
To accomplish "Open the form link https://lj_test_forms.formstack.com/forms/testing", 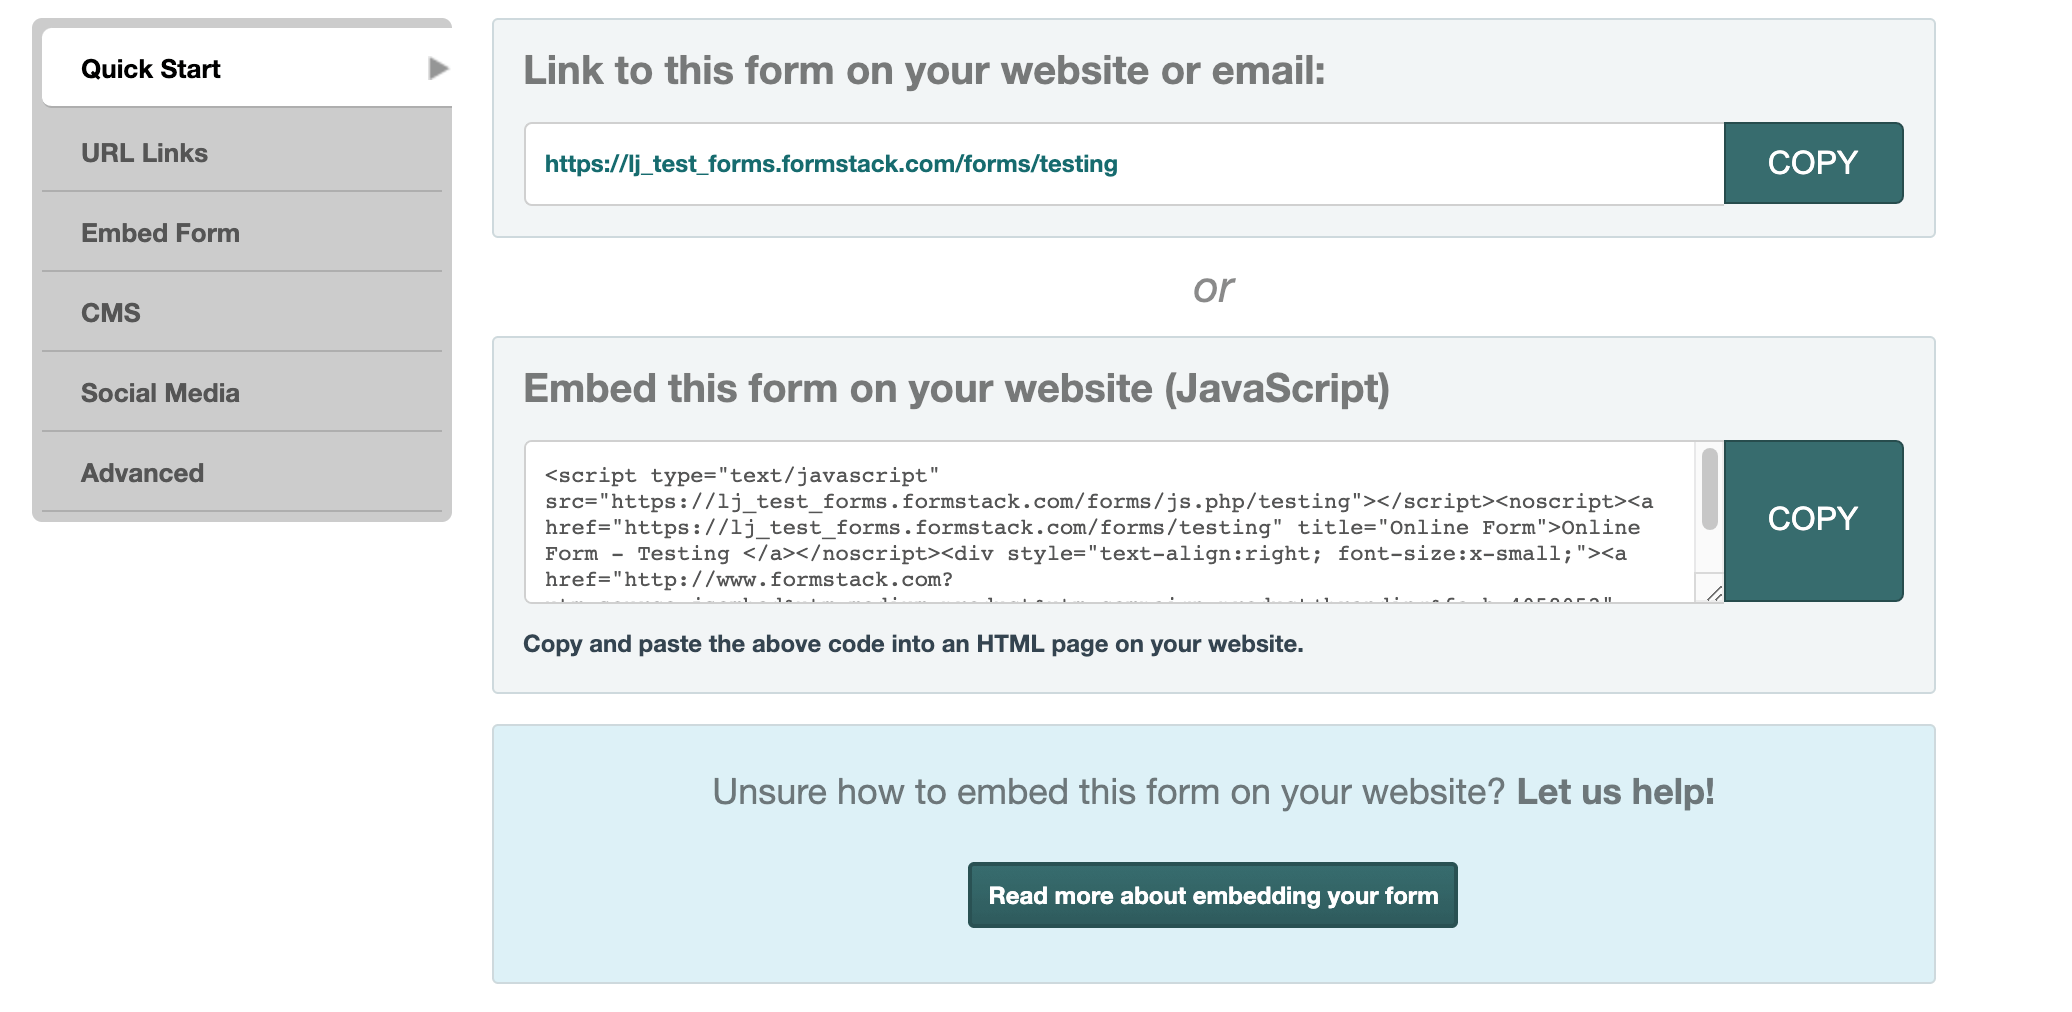I will tap(831, 163).
